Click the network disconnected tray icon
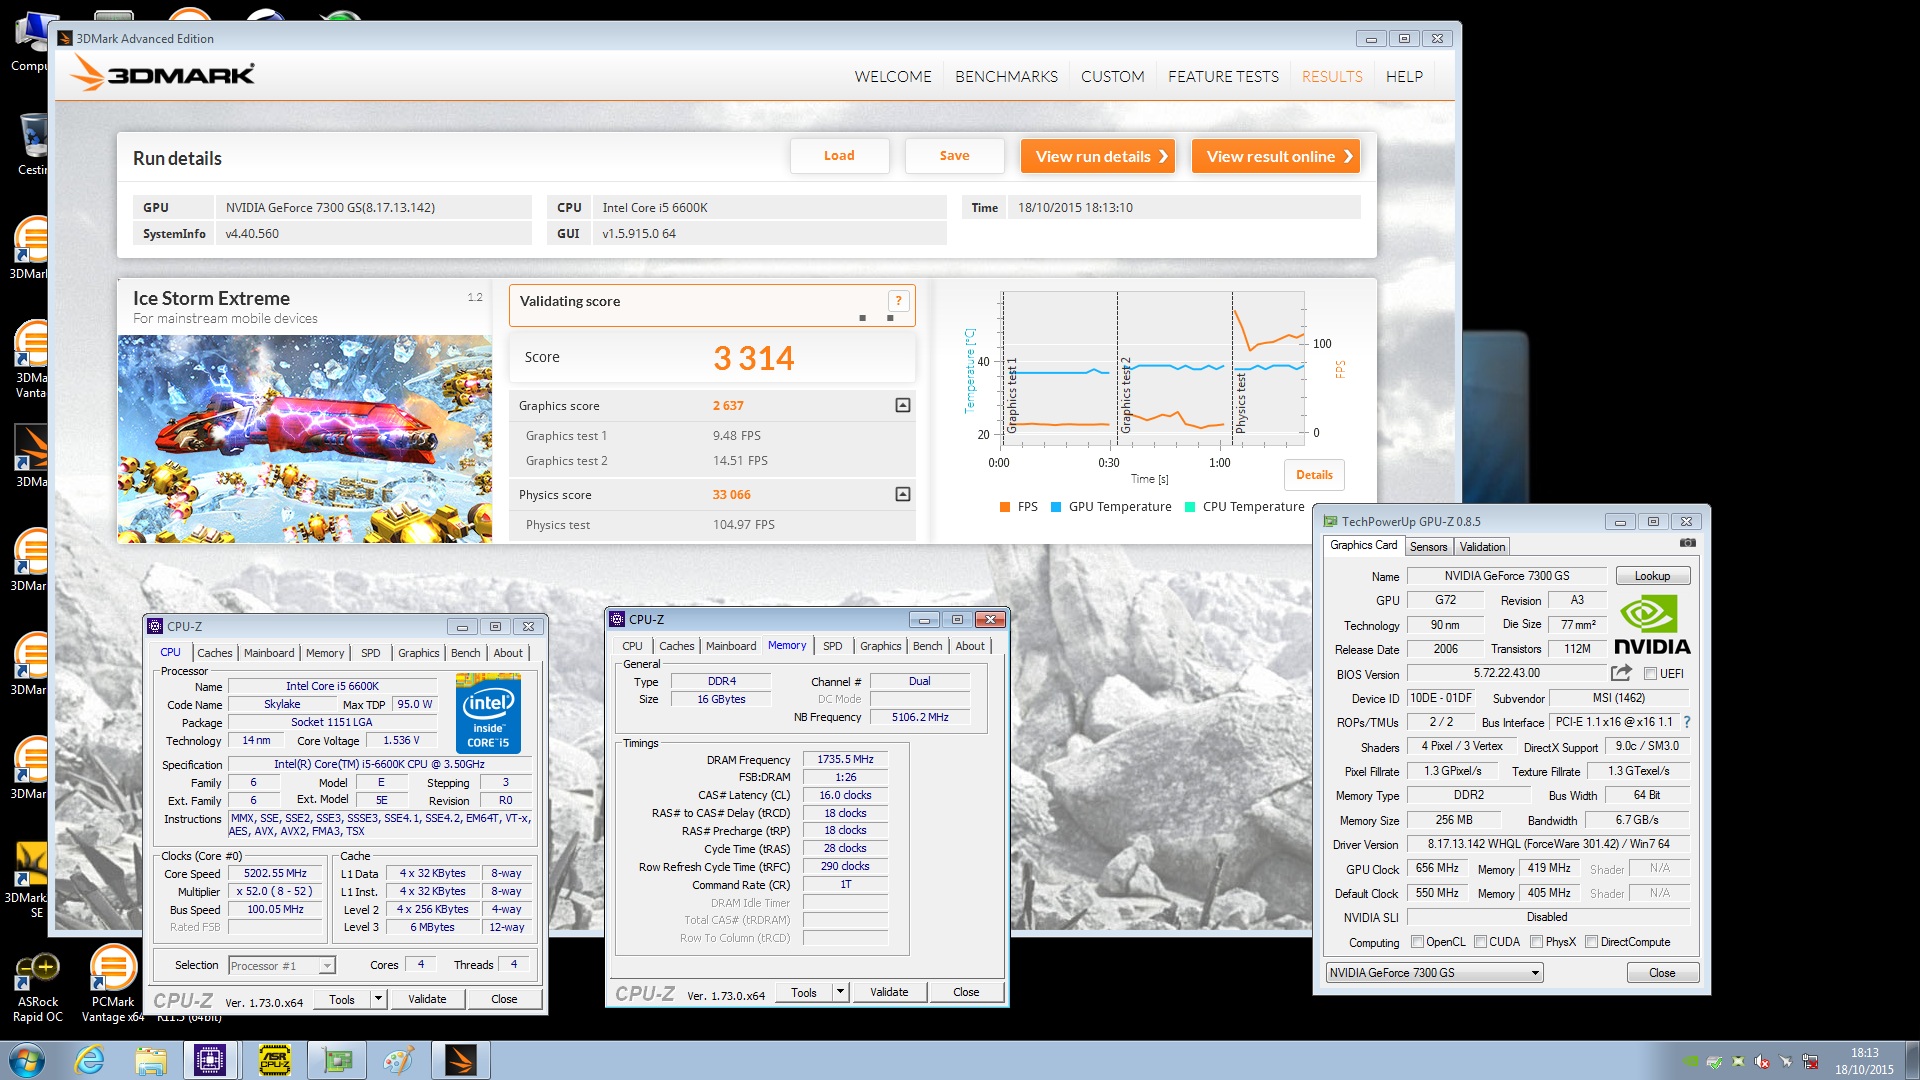 pyautogui.click(x=1810, y=1061)
